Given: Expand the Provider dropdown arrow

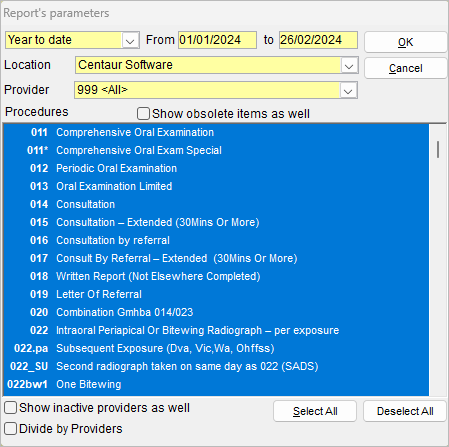Looking at the screenshot, I should click(348, 90).
